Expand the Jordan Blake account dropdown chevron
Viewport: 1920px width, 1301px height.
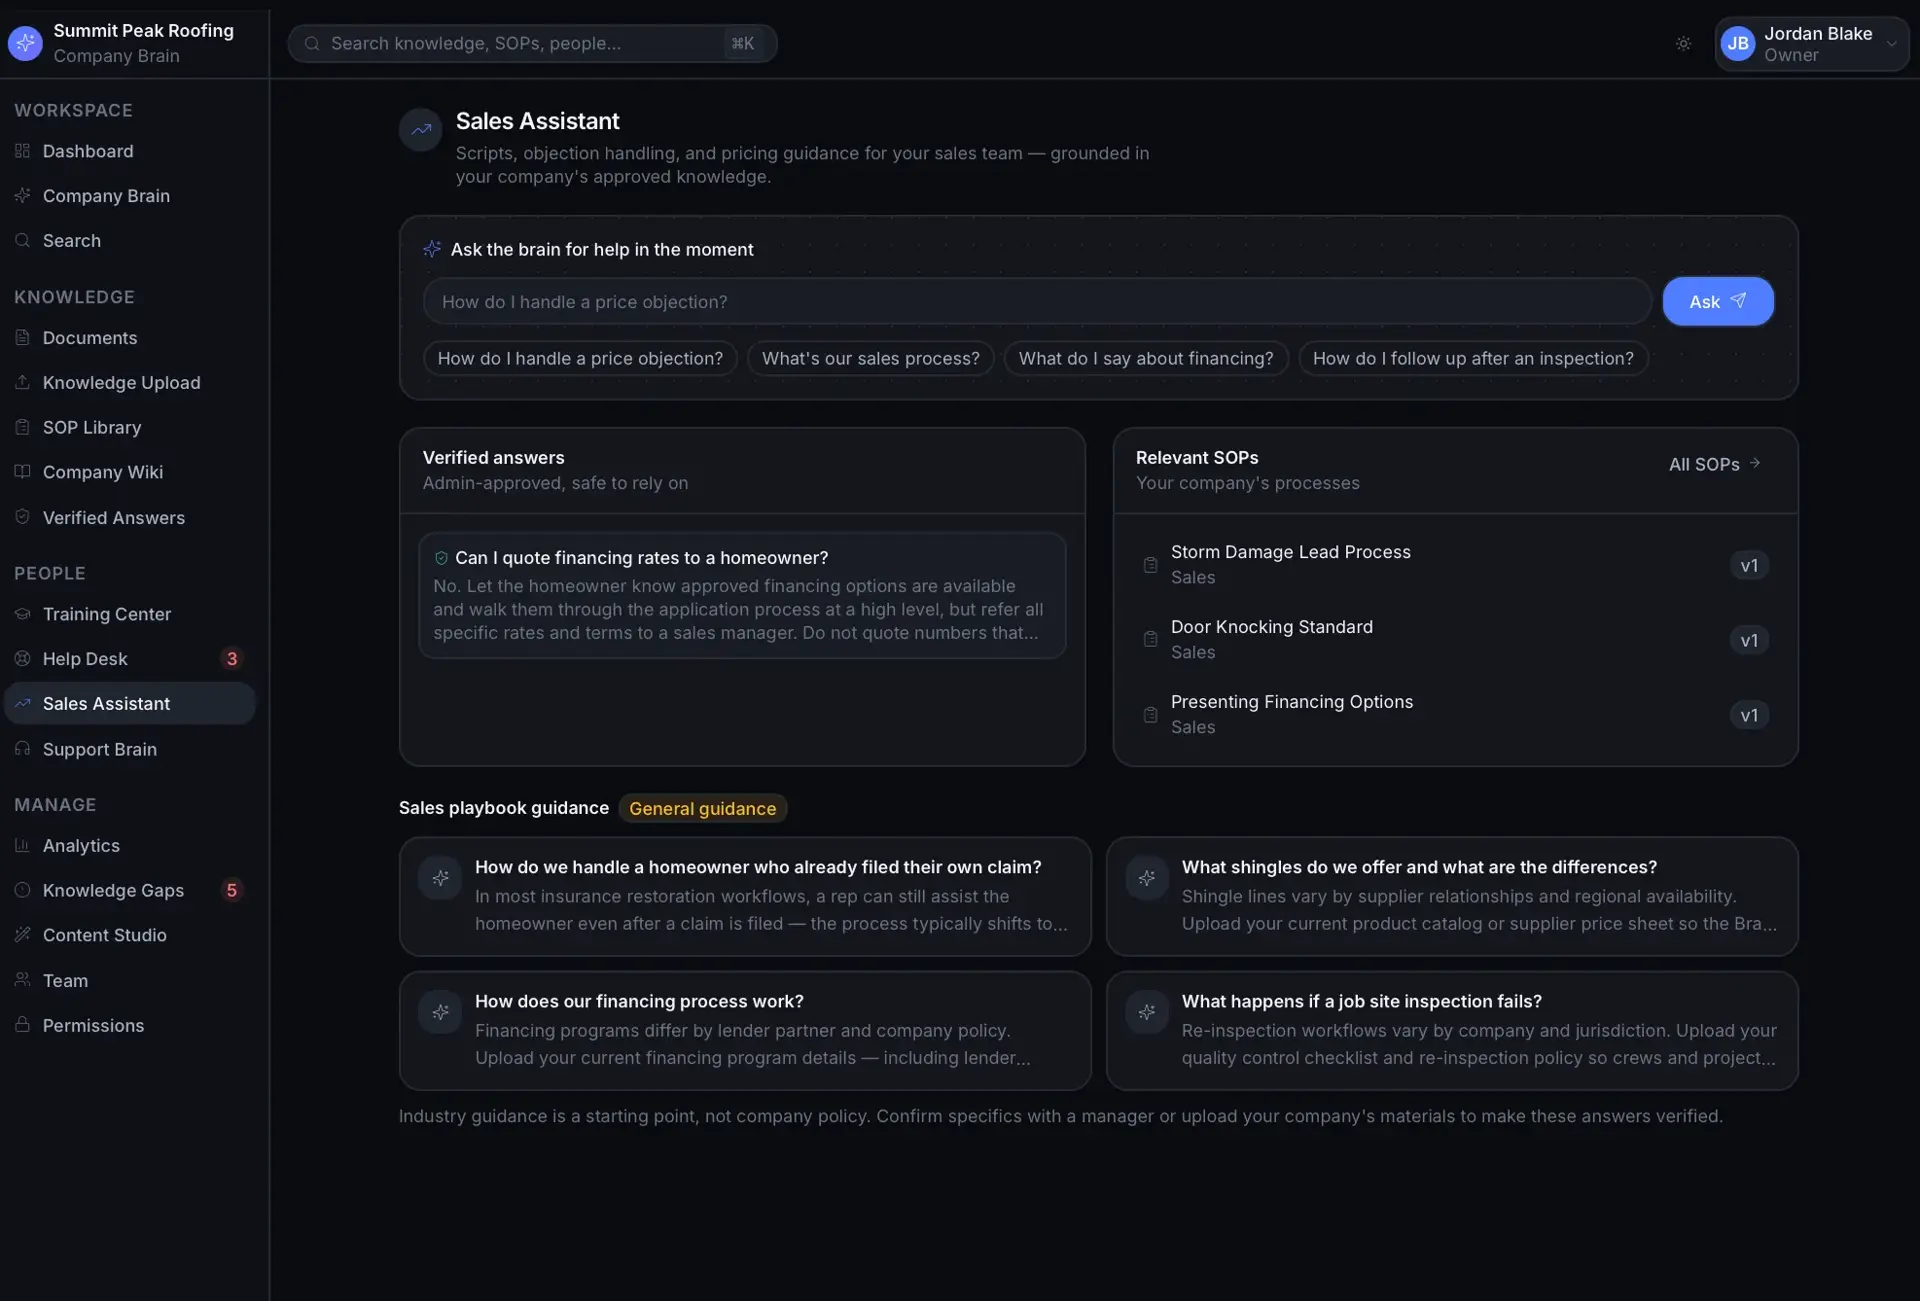pos(1891,44)
